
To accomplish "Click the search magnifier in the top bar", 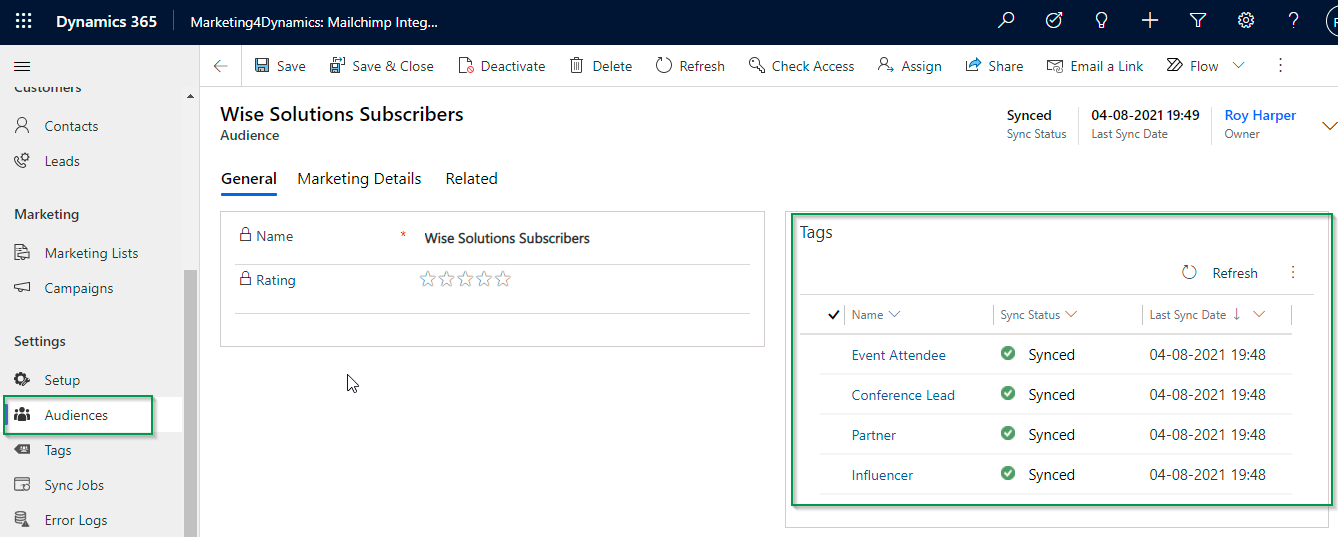I will tap(1007, 20).
